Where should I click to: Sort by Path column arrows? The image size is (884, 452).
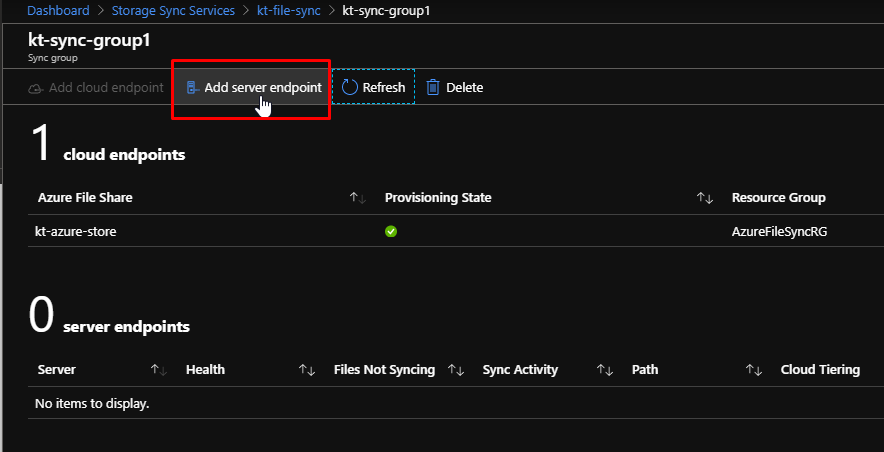tap(754, 370)
